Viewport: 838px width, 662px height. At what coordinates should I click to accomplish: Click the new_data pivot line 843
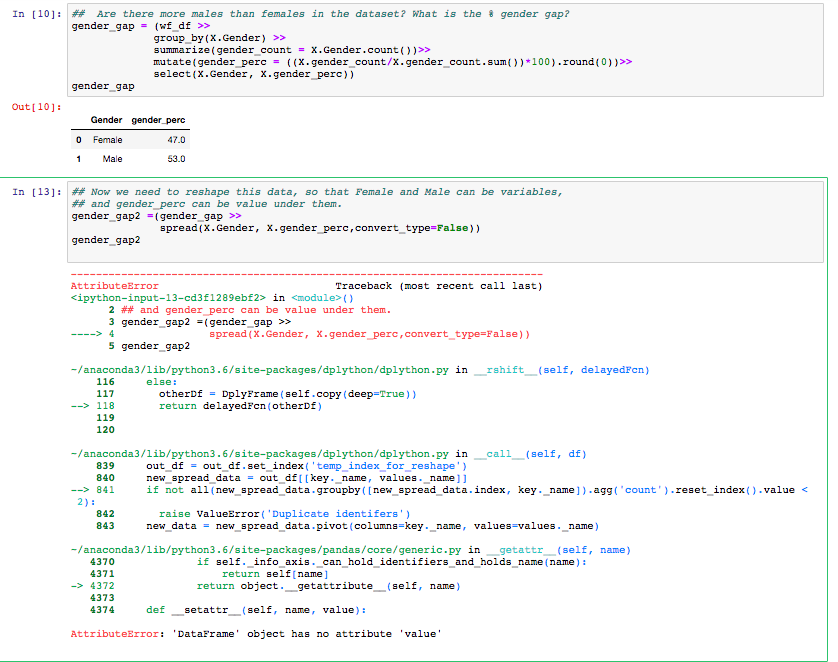(x=373, y=526)
